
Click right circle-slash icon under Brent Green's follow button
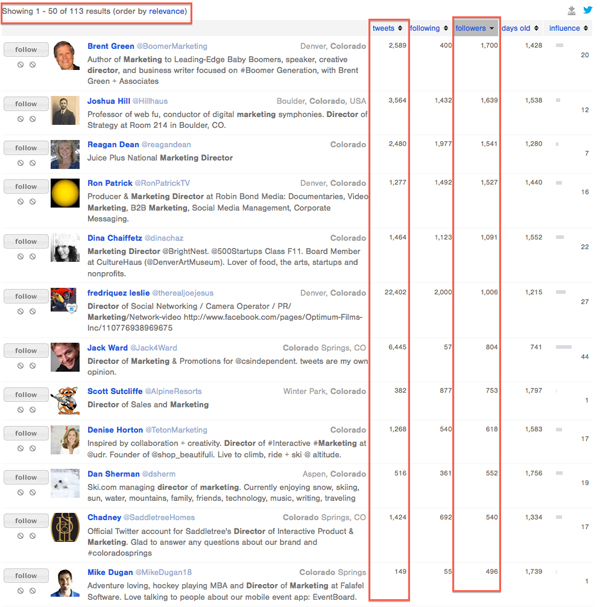pos(33,65)
